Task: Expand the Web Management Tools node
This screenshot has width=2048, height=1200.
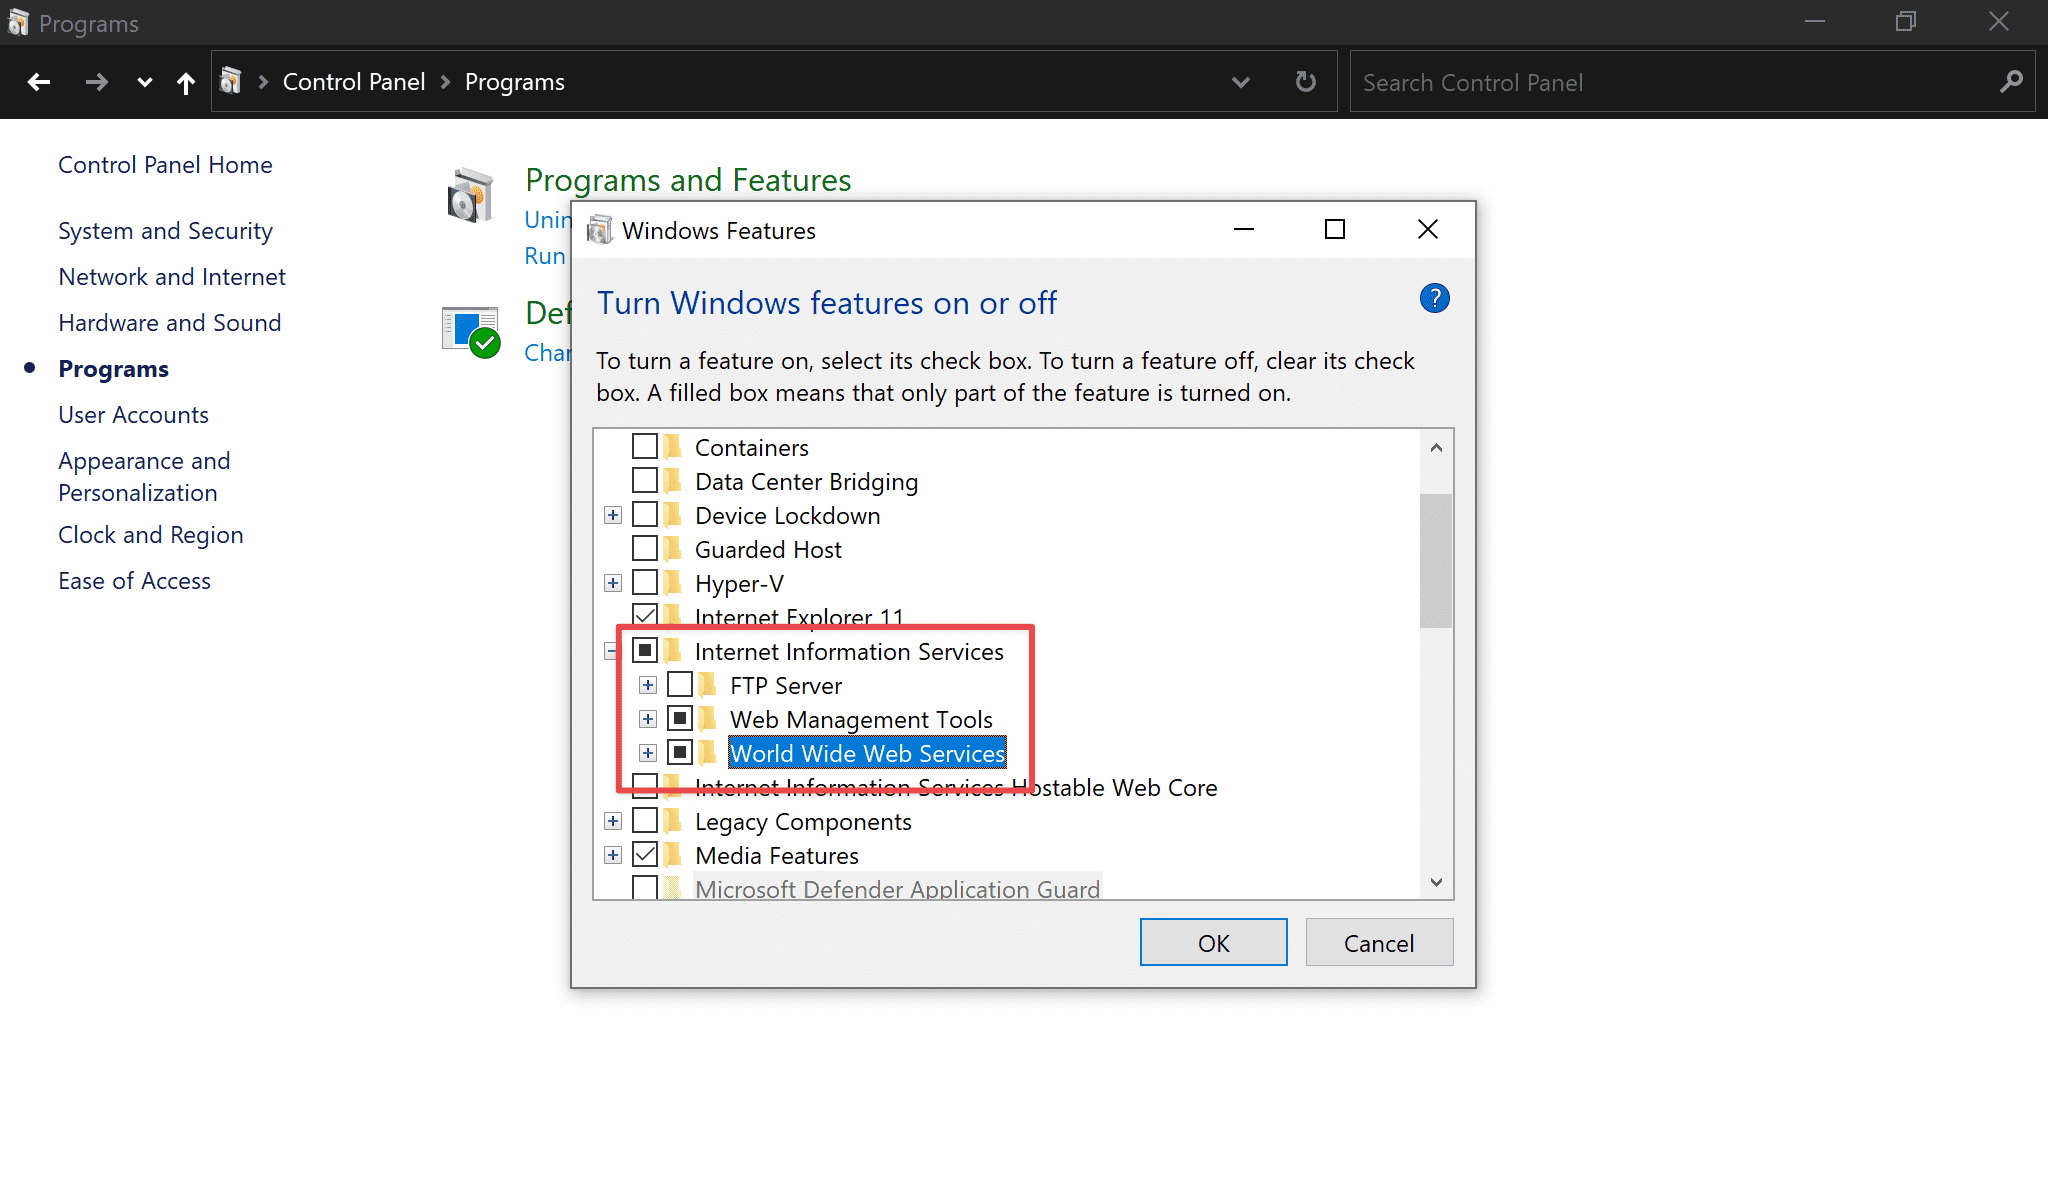Action: pos(648,720)
